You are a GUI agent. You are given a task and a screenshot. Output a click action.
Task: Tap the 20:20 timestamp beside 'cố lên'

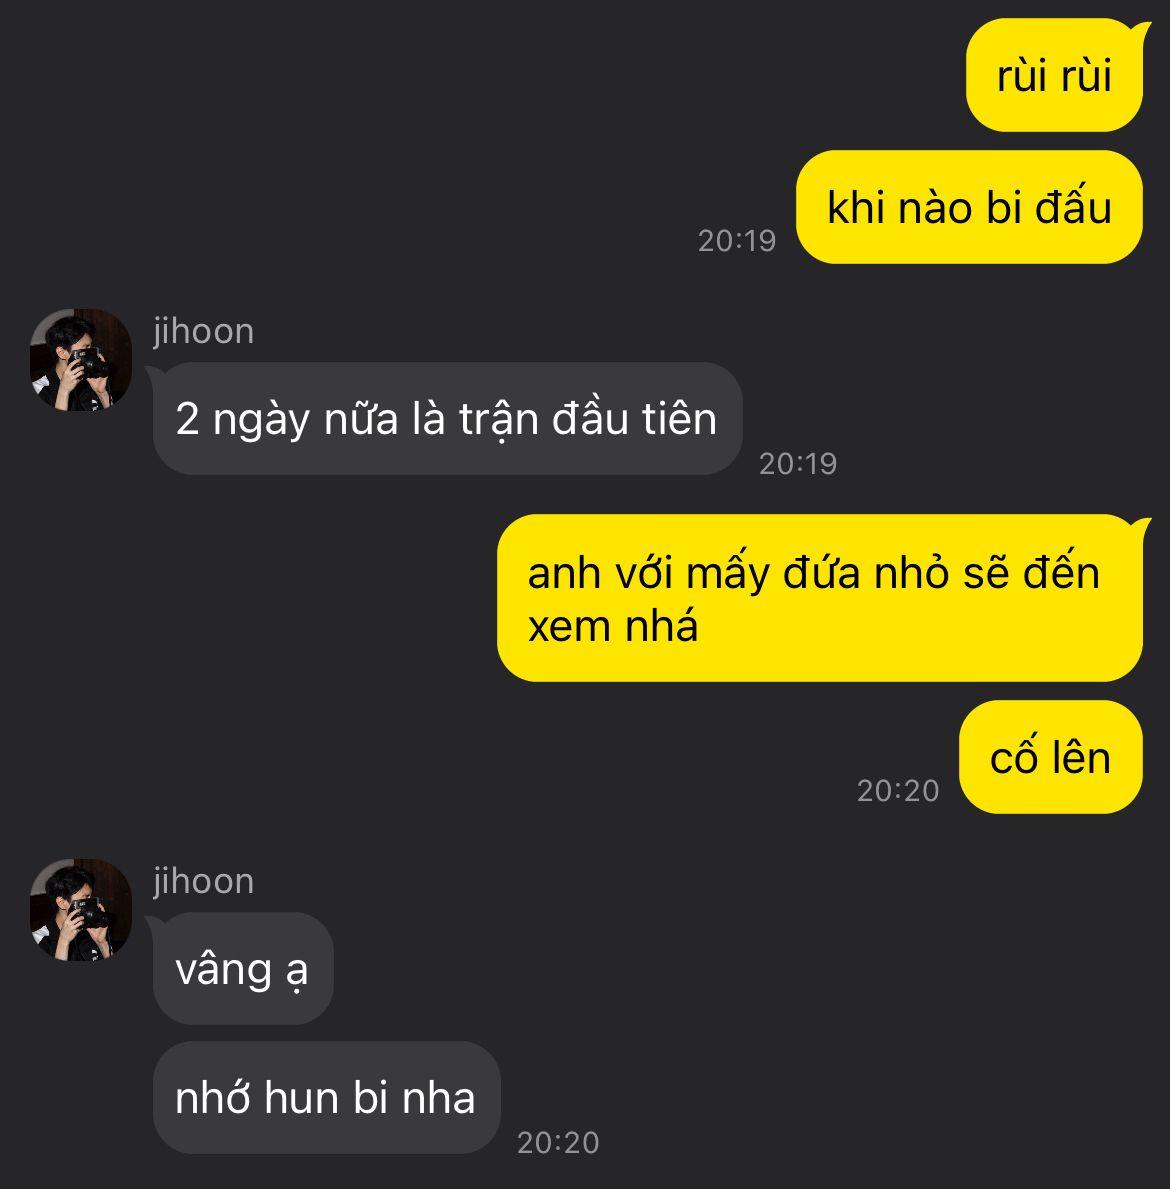pyautogui.click(x=898, y=791)
